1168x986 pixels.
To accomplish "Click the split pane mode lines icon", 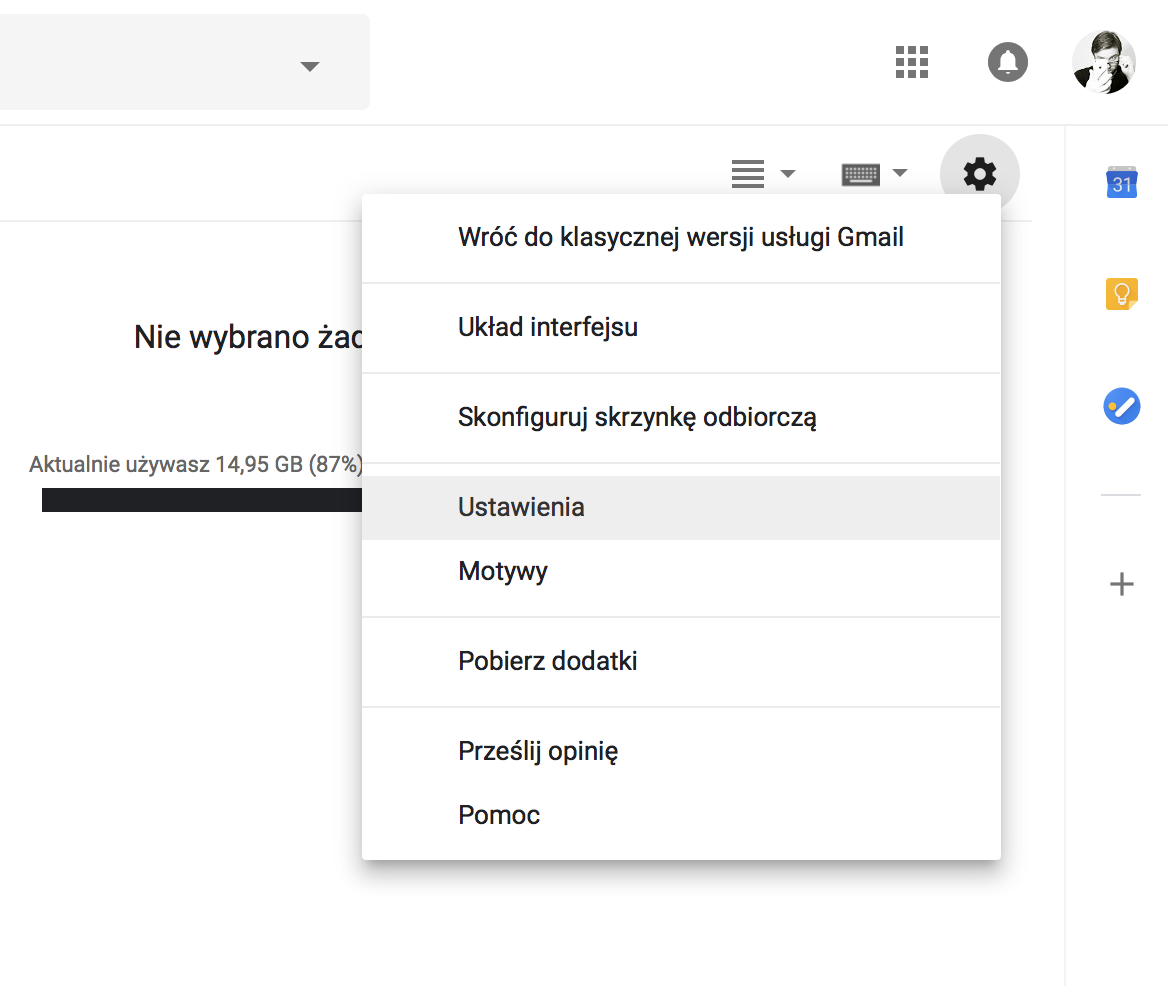I will (x=748, y=174).
